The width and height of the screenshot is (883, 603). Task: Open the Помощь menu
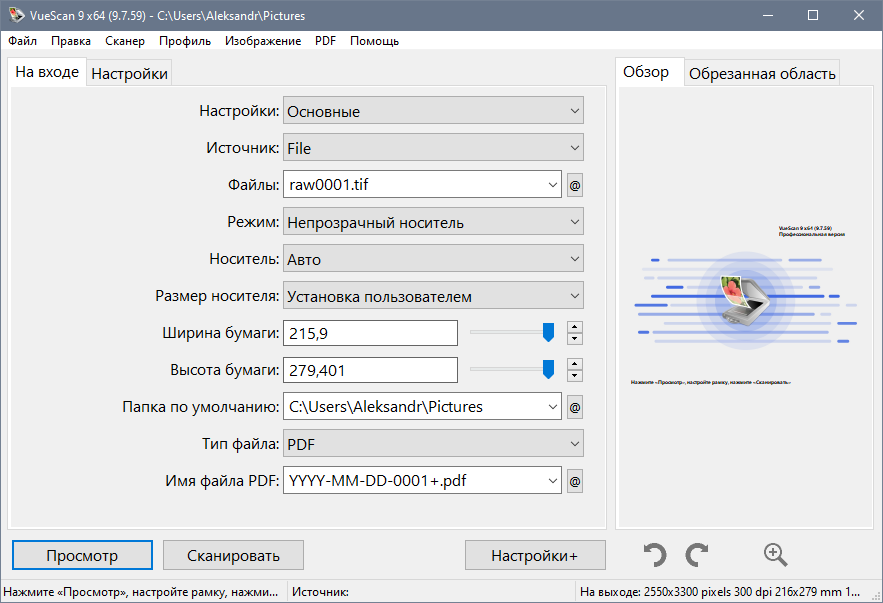click(374, 41)
